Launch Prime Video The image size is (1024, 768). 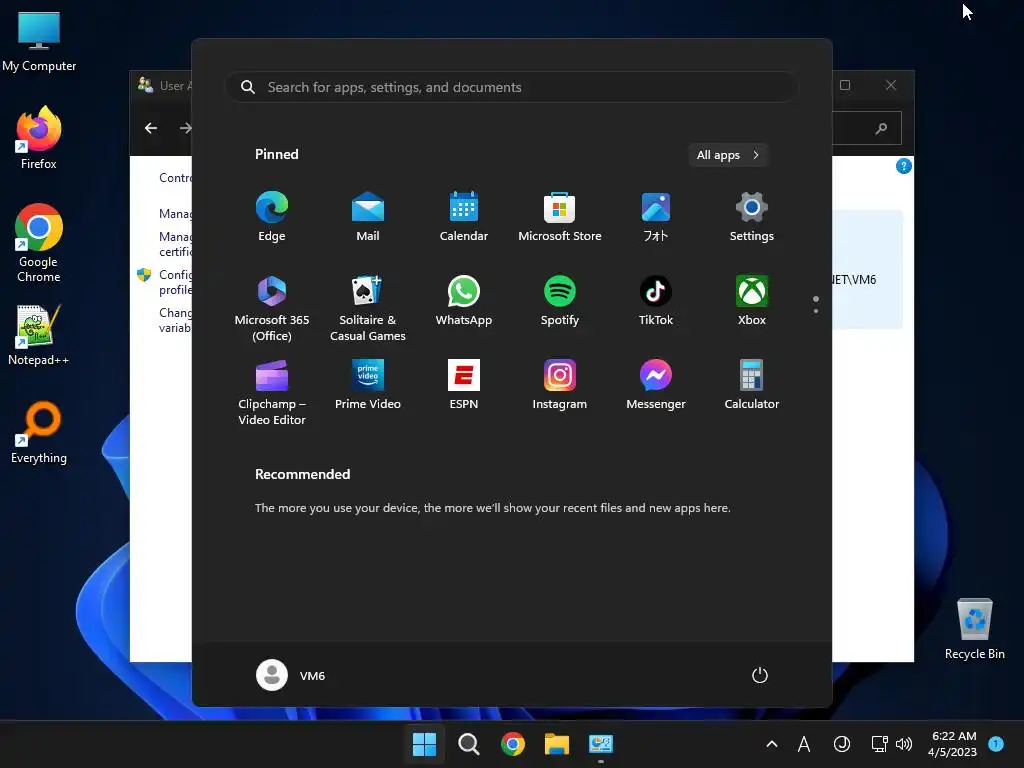tap(368, 385)
